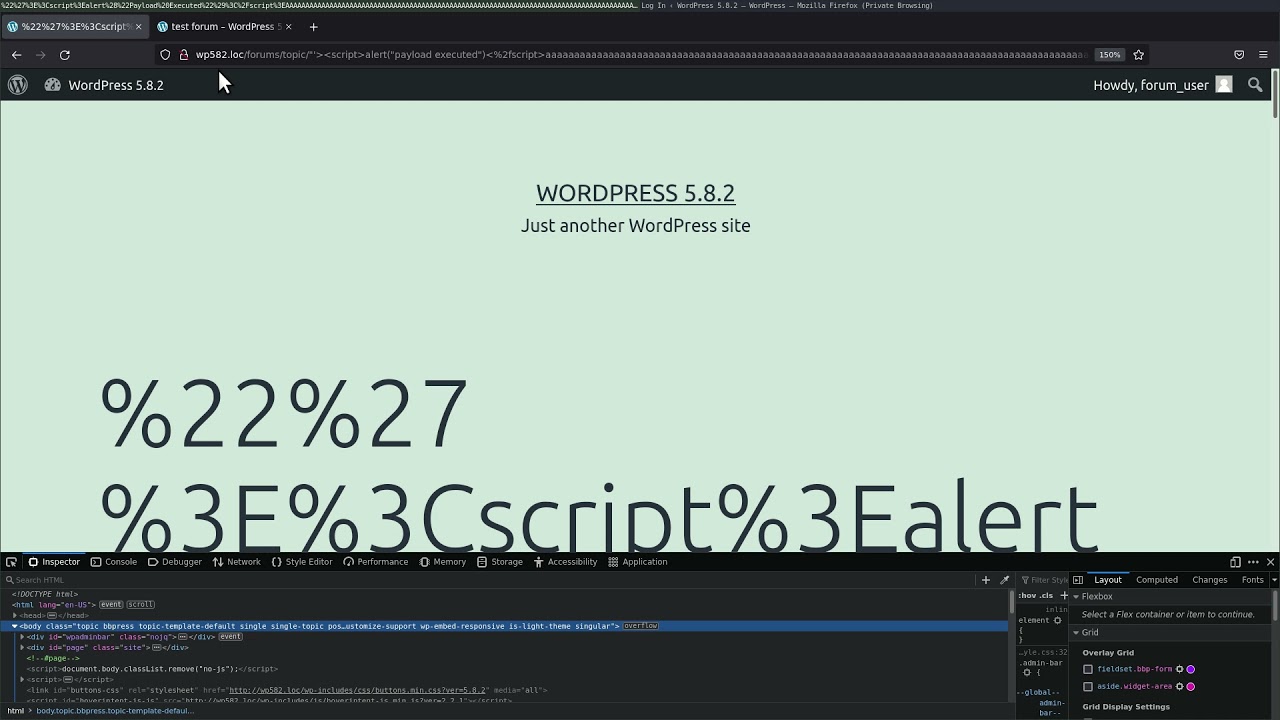Click the admin bar search magnifier

pos(1255,85)
